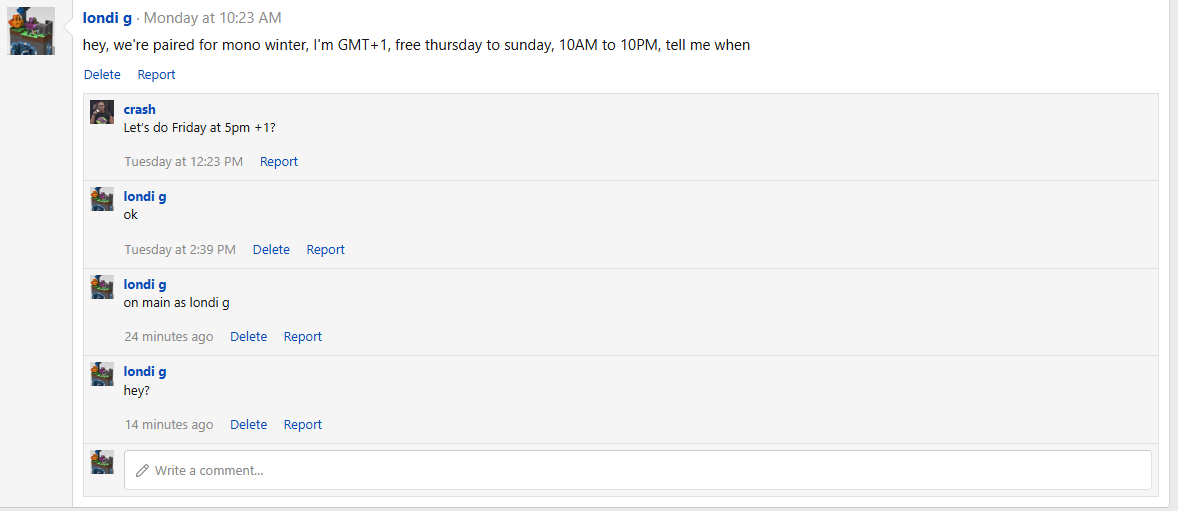Click the pencil icon in comment box
The image size is (1178, 511).
point(142,470)
